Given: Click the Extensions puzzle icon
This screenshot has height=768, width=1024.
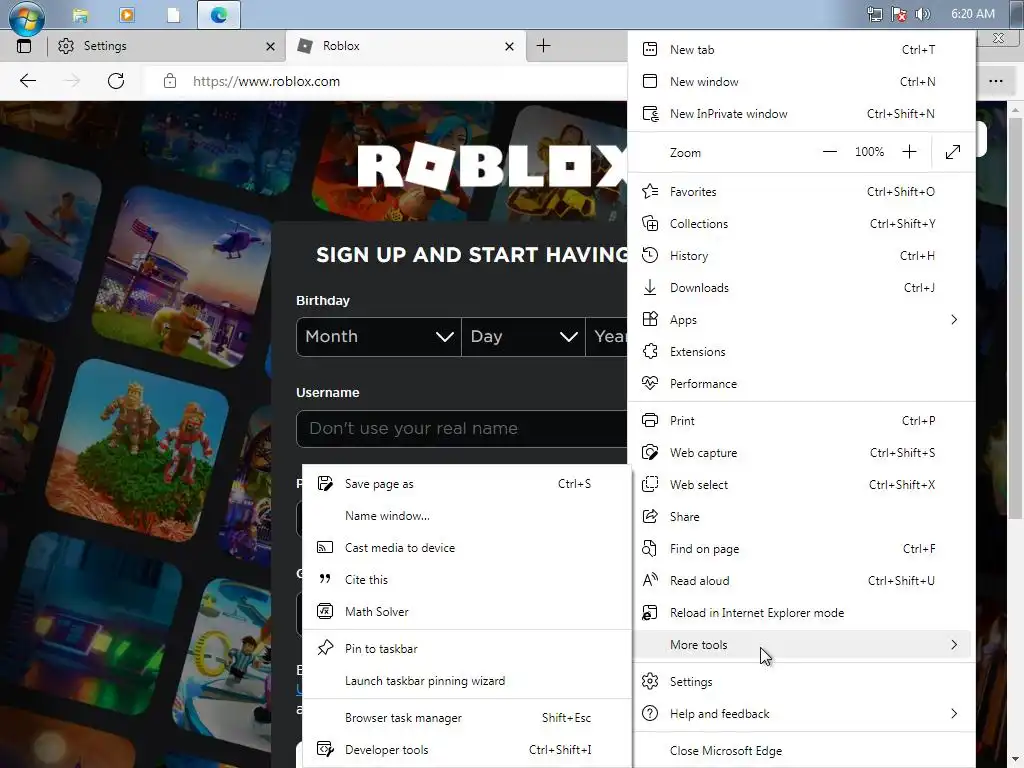Looking at the screenshot, I should (x=650, y=351).
